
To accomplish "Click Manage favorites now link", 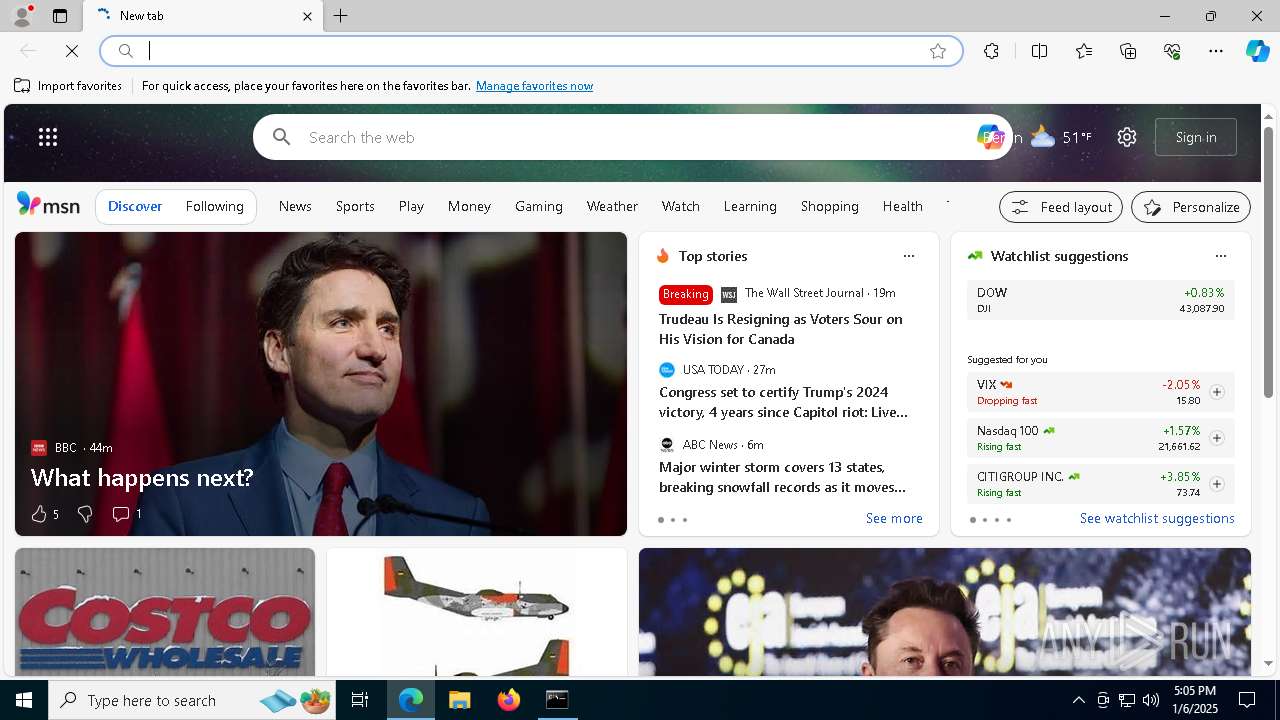I will click(534, 86).
